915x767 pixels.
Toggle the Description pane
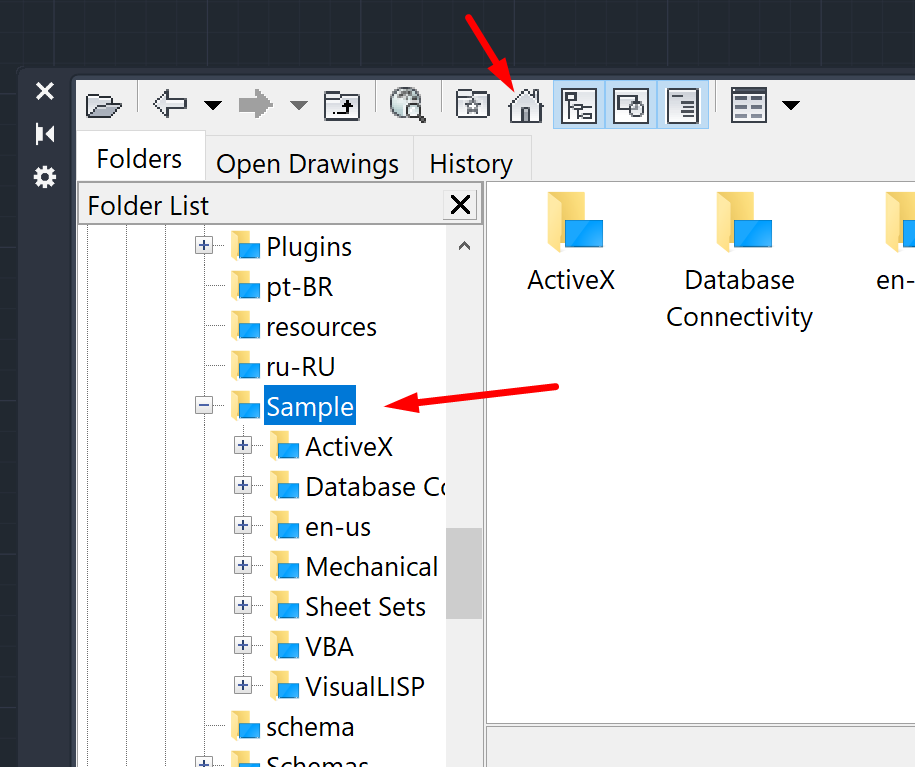681,104
